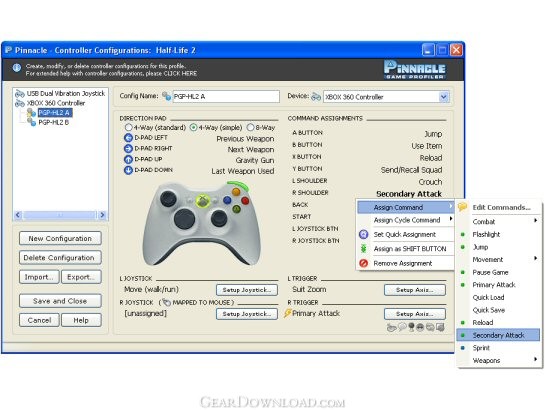Follow the CLICK HERE help link
Image resolution: width=545 pixels, height=410 pixels.
(180, 74)
